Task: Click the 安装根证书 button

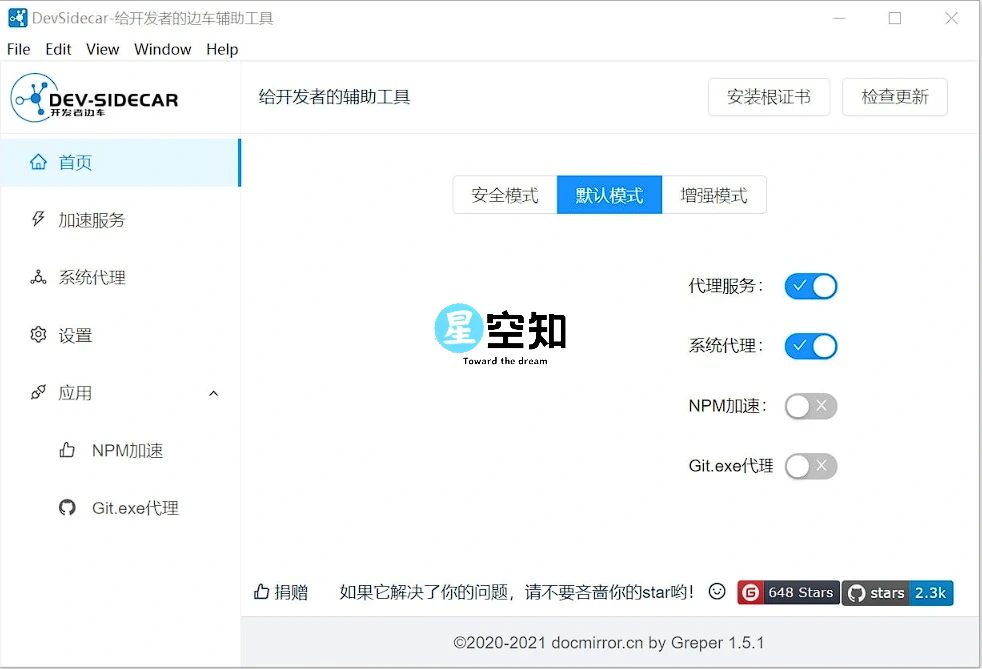Action: tap(768, 96)
